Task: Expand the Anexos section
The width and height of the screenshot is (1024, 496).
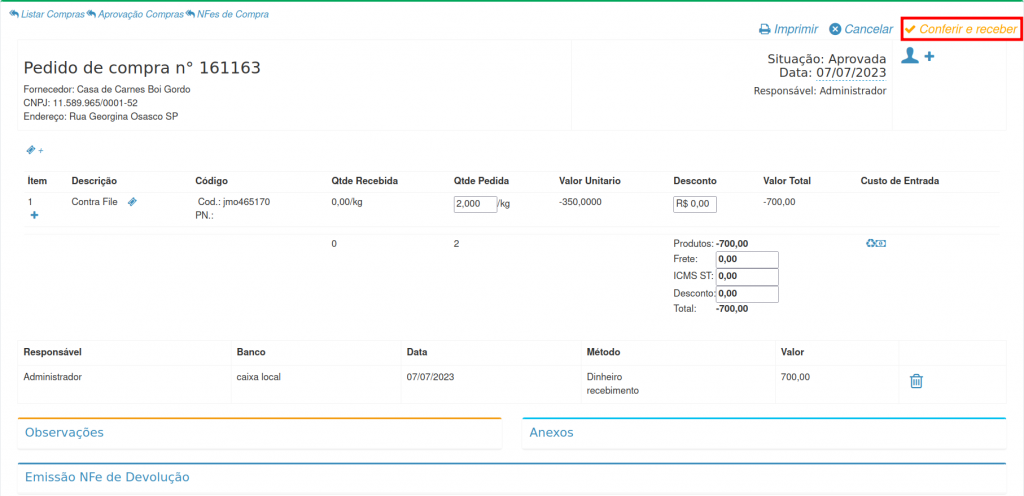Action: [551, 433]
